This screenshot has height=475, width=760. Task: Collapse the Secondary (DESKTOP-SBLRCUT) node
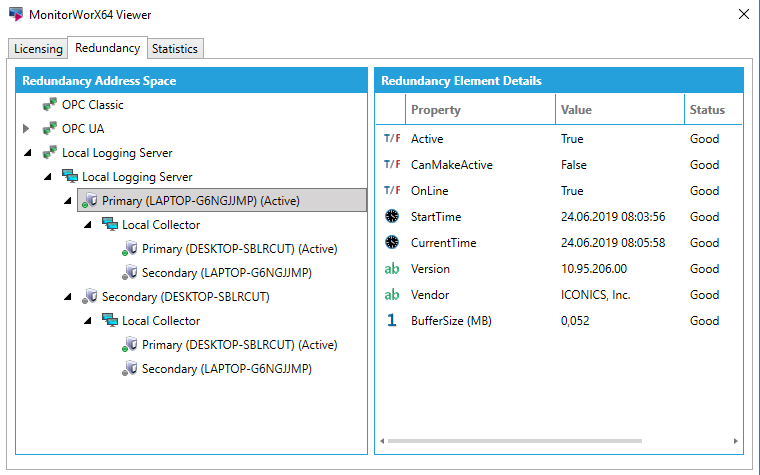(67, 297)
